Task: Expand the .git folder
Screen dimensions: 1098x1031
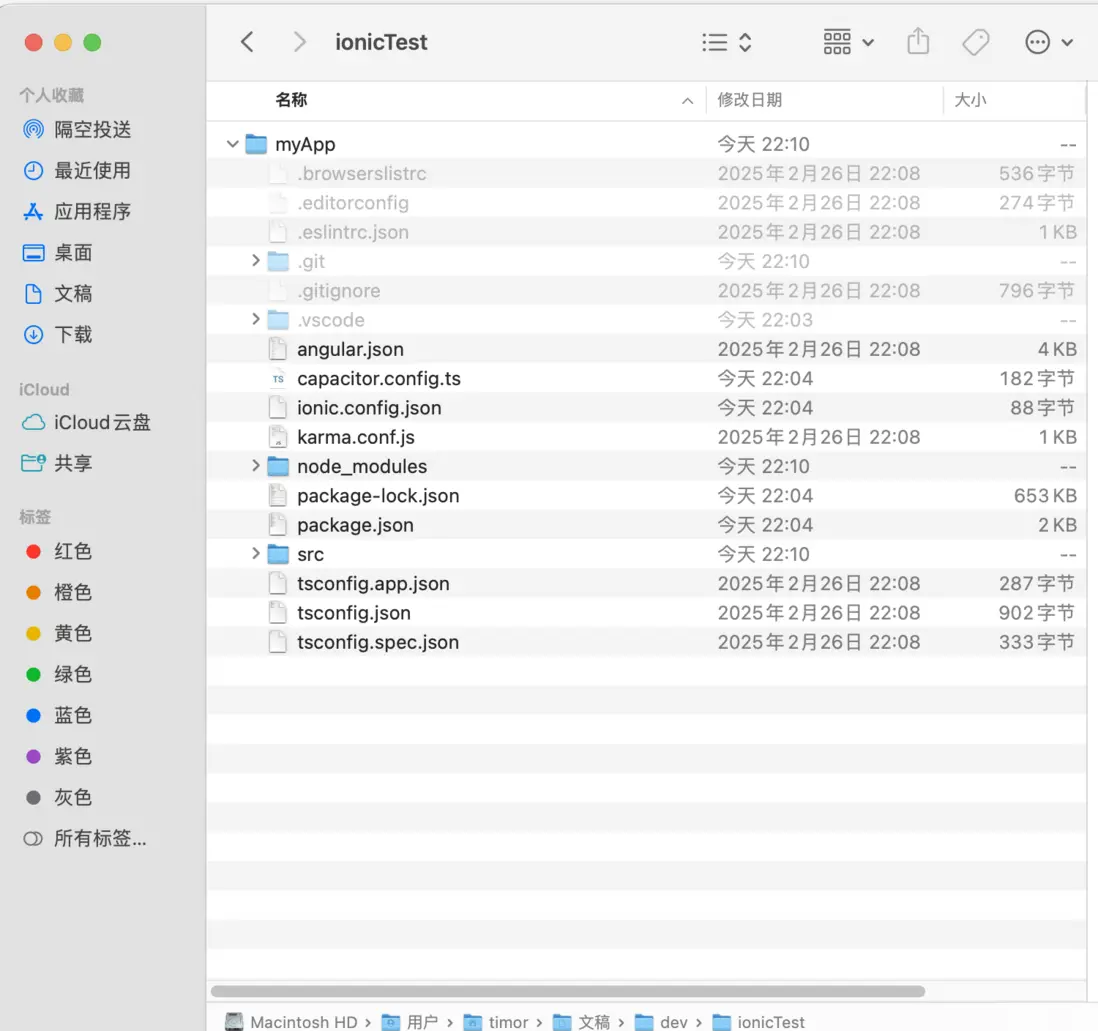Action: [x=256, y=261]
